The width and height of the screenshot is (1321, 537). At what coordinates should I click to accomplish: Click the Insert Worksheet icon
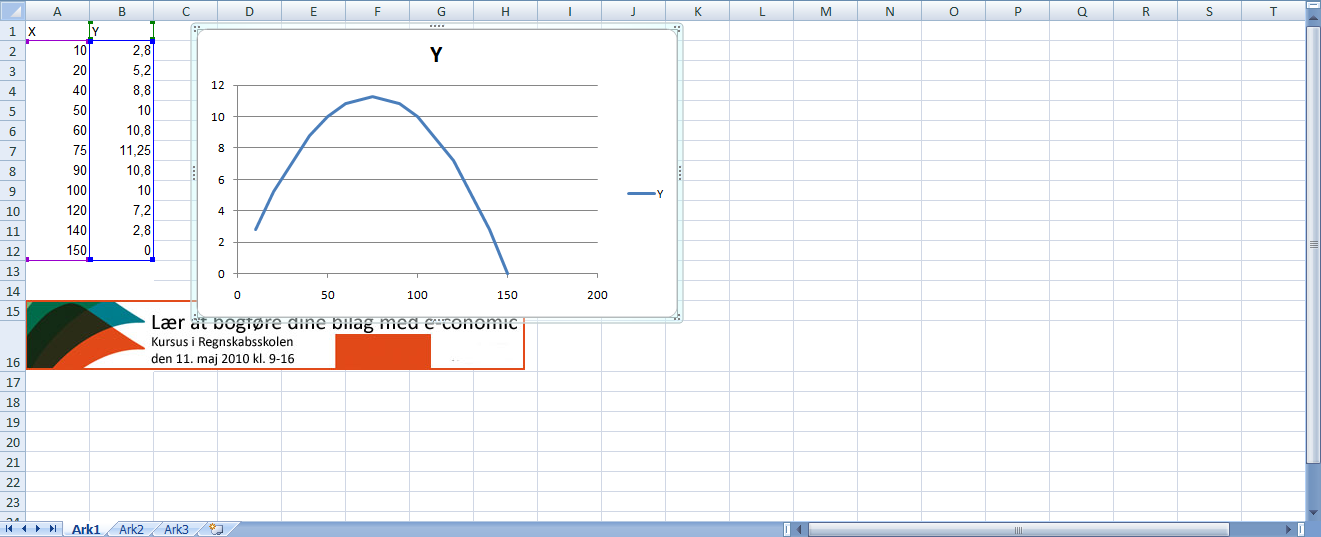point(215,529)
